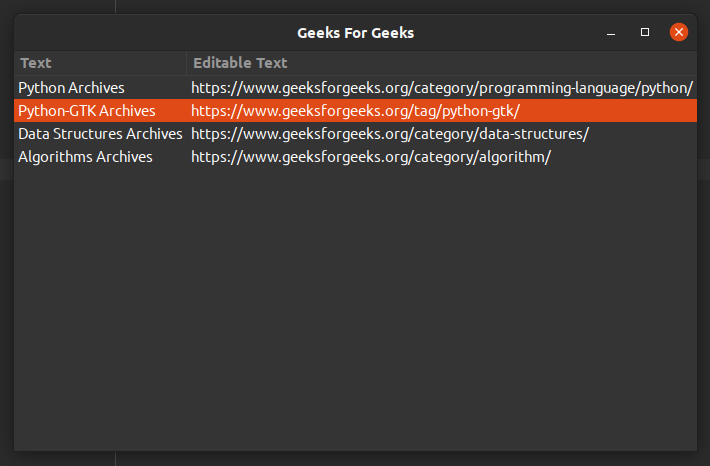710x466 pixels.
Task: Click divider between Text and Editable Text headers
Action: [x=186, y=63]
